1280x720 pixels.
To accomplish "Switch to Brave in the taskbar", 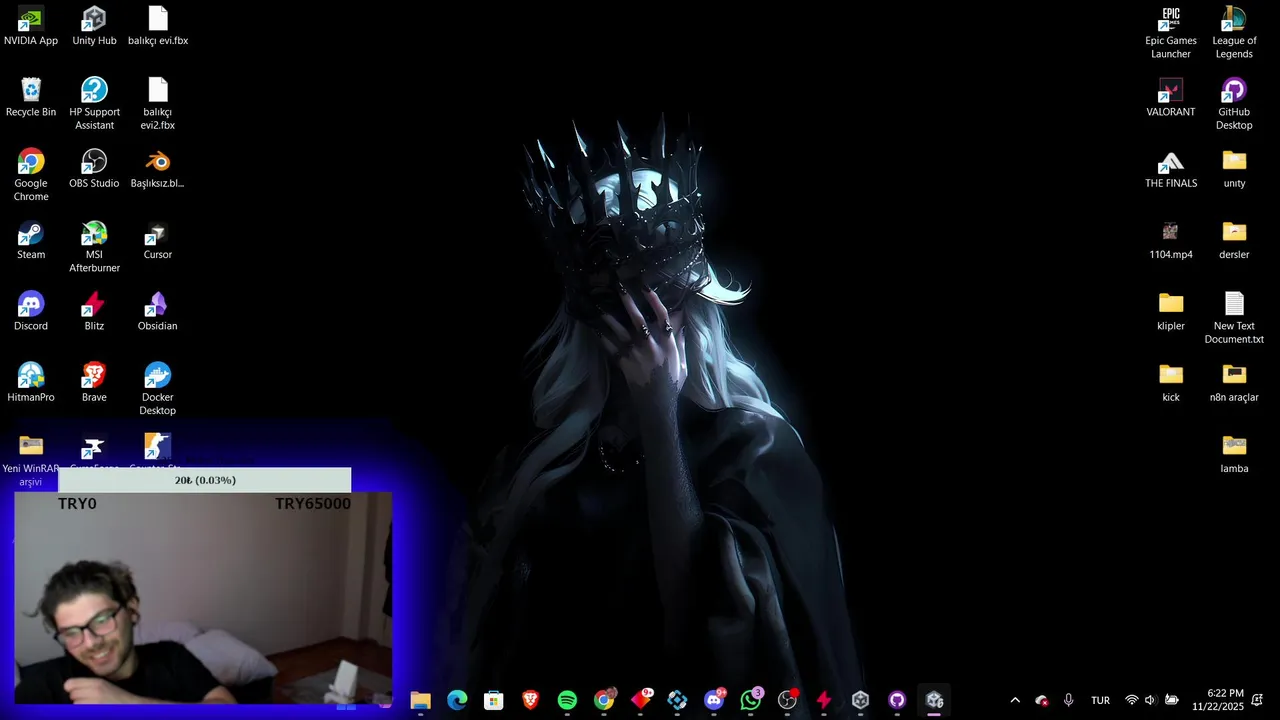I will [530, 700].
